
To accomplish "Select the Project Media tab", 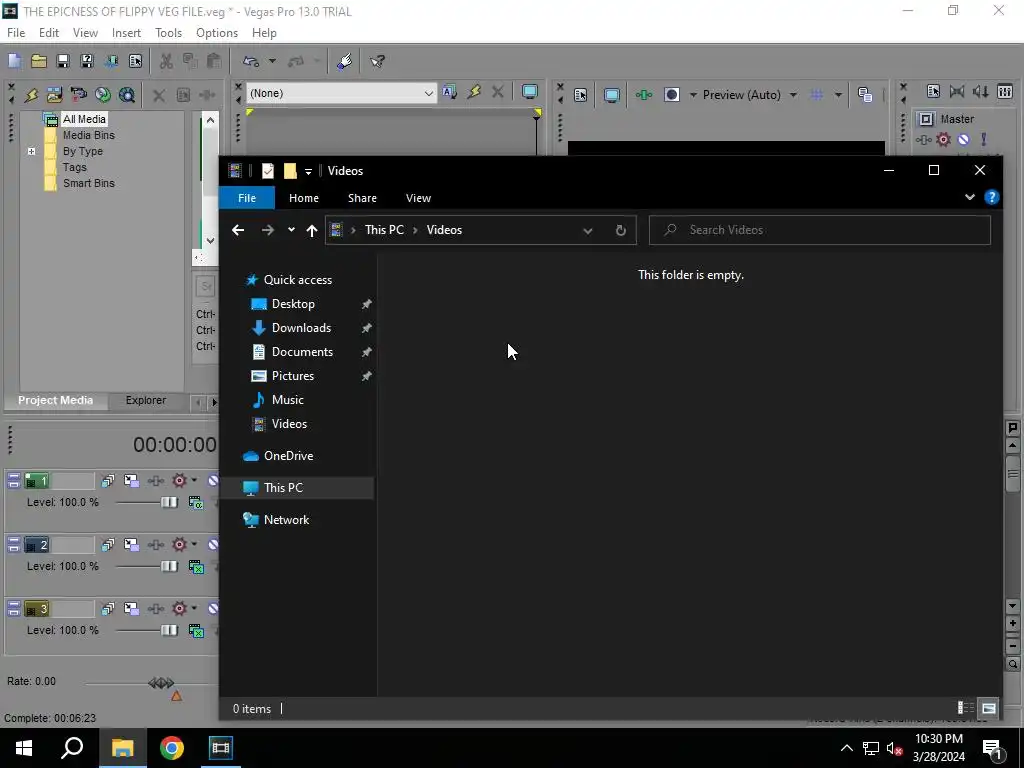I will point(56,400).
